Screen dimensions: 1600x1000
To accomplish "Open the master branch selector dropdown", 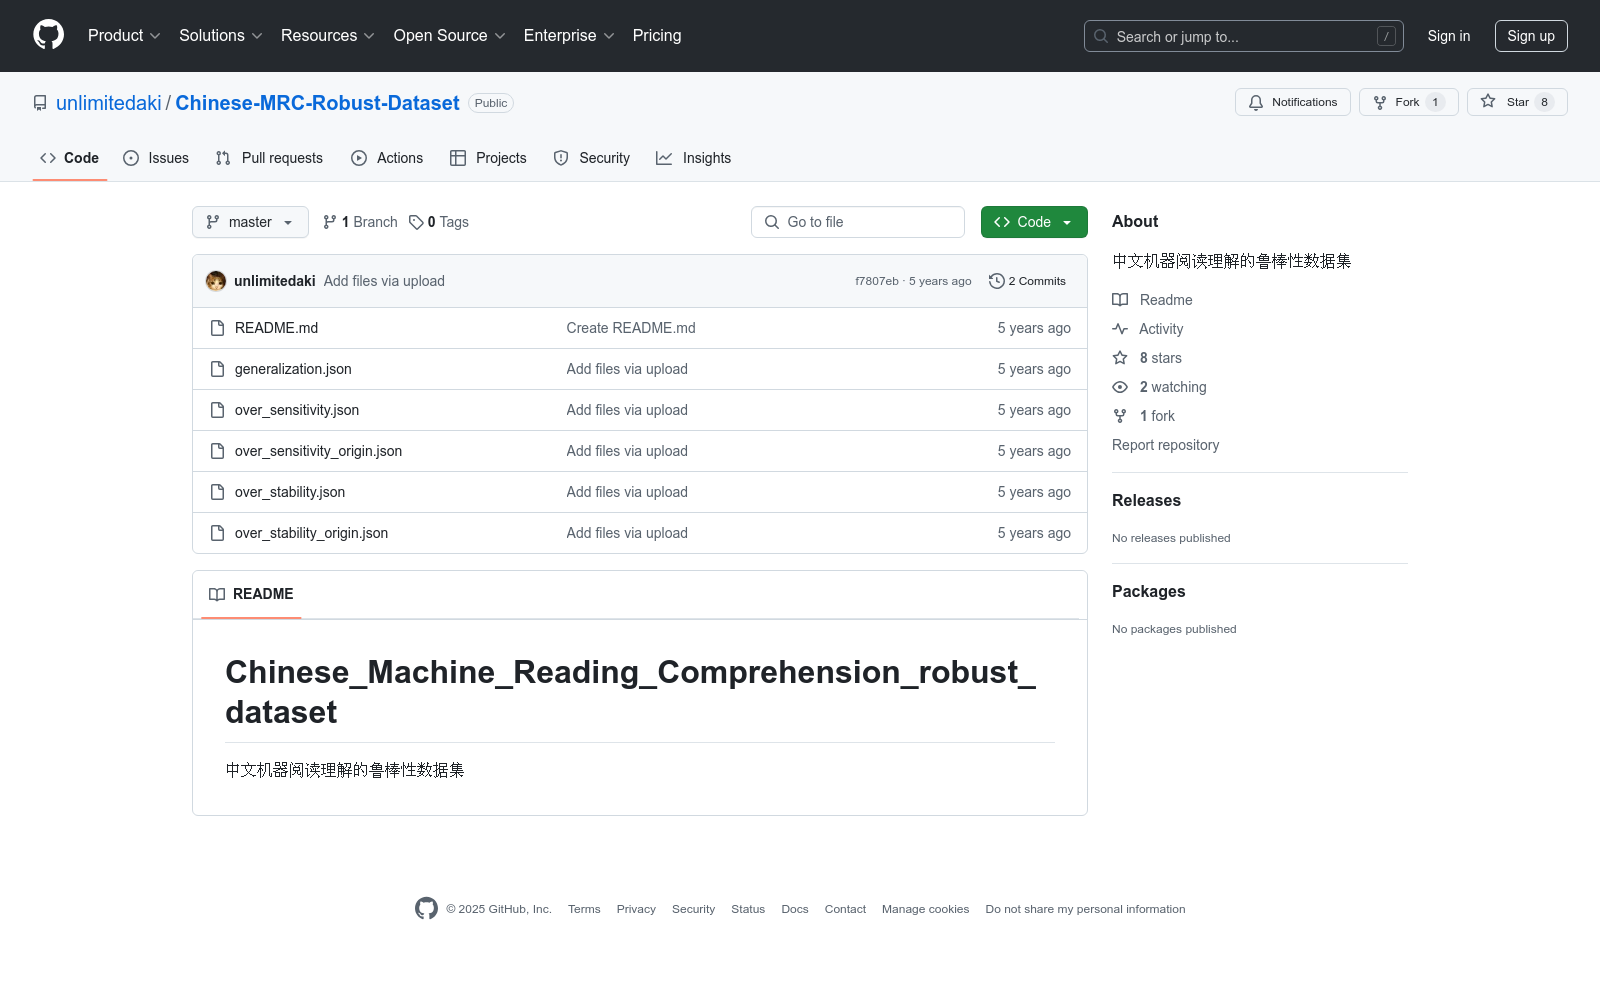I will (x=250, y=222).
